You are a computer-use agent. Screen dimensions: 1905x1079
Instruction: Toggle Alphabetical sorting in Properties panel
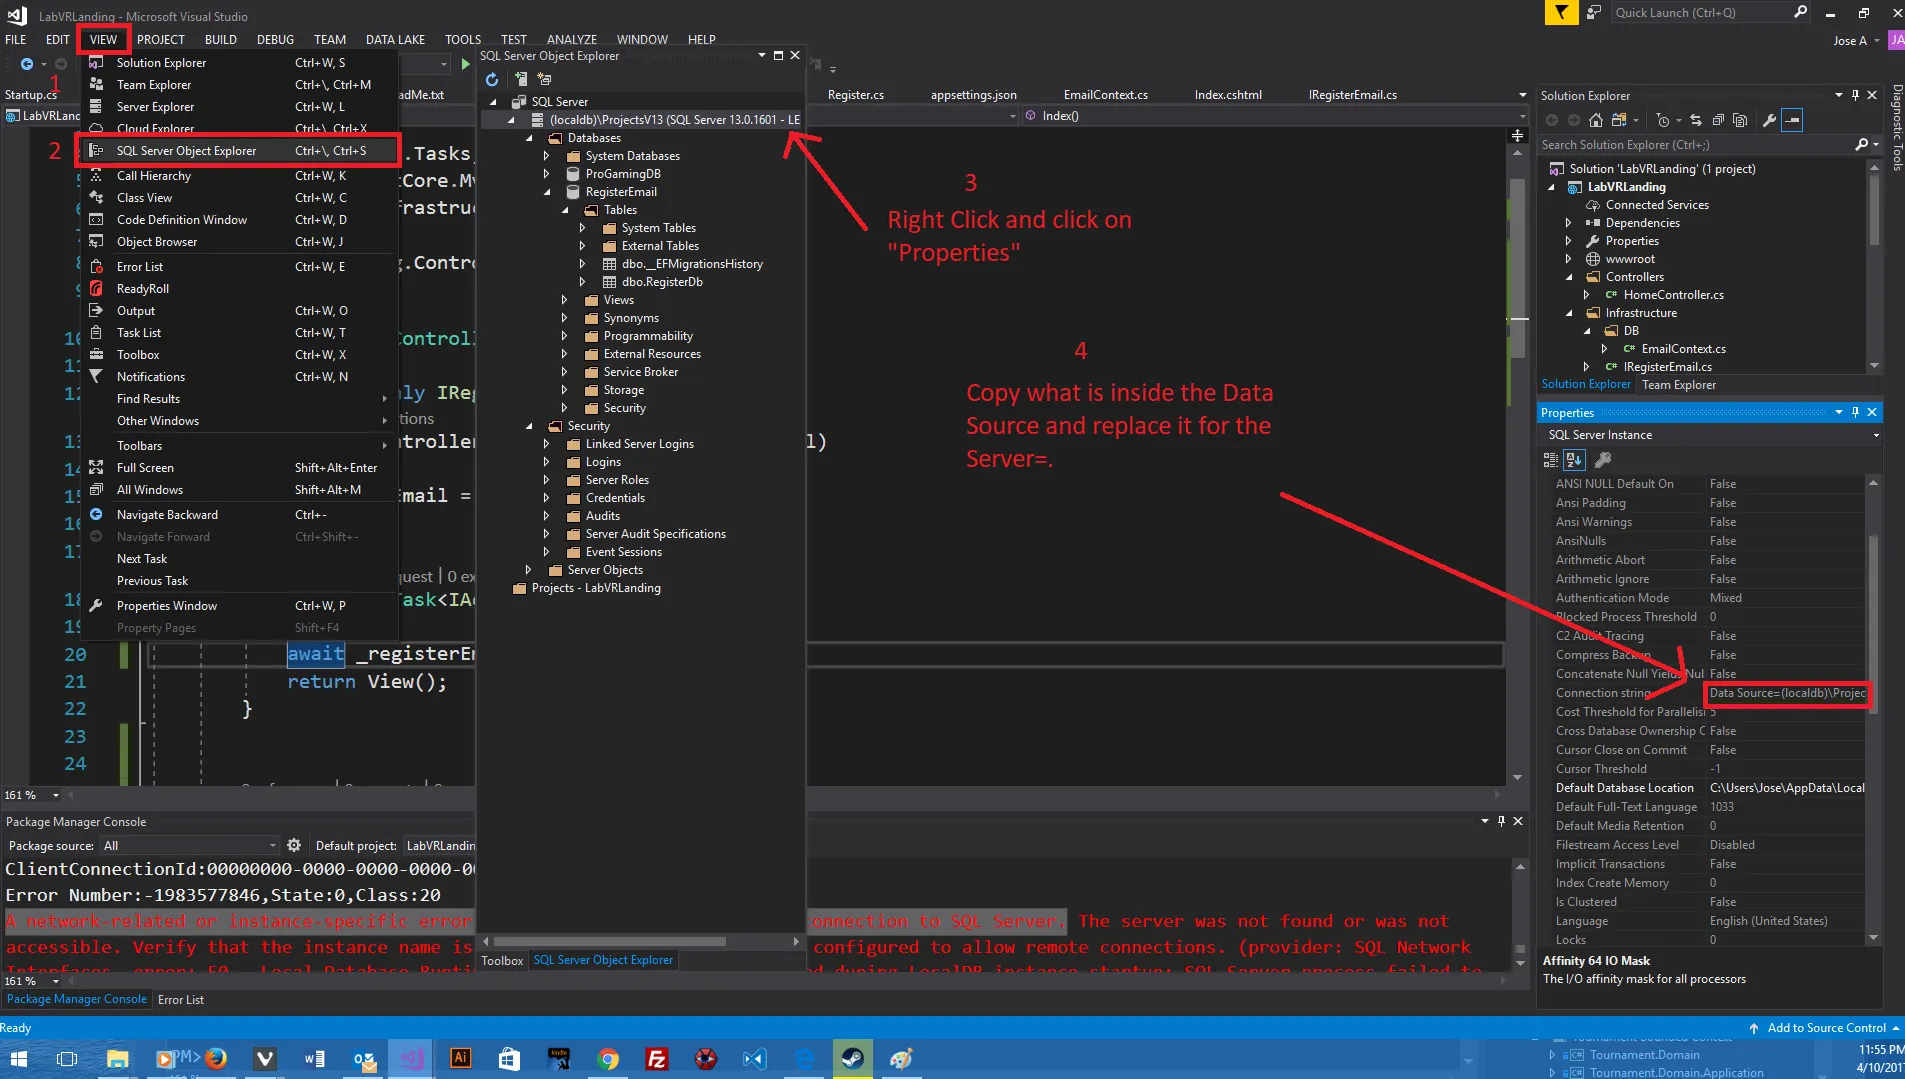click(x=1574, y=460)
